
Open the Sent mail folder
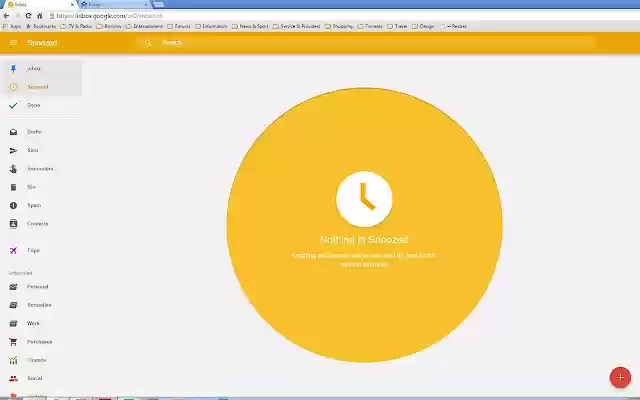point(42,150)
